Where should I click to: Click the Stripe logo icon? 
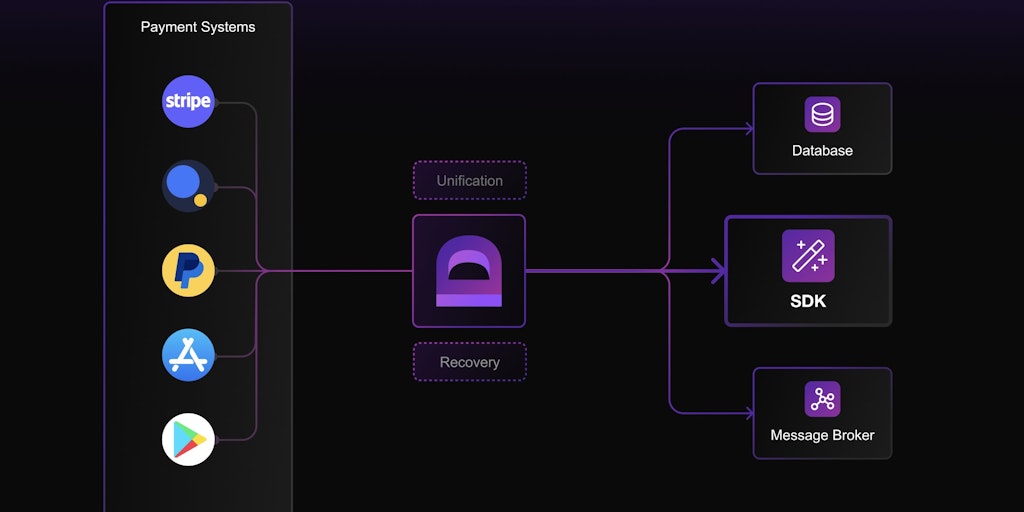click(x=188, y=101)
